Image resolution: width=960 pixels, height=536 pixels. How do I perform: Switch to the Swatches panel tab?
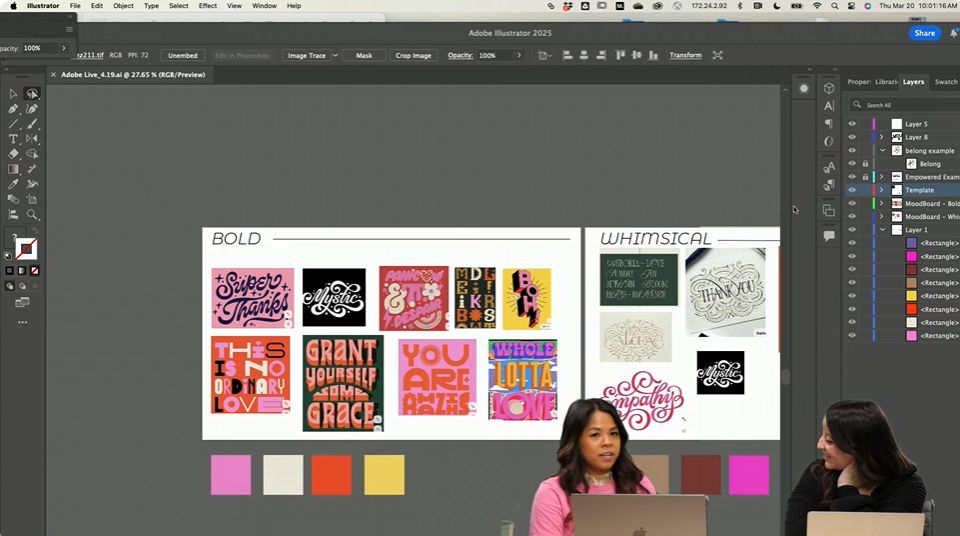tap(946, 81)
